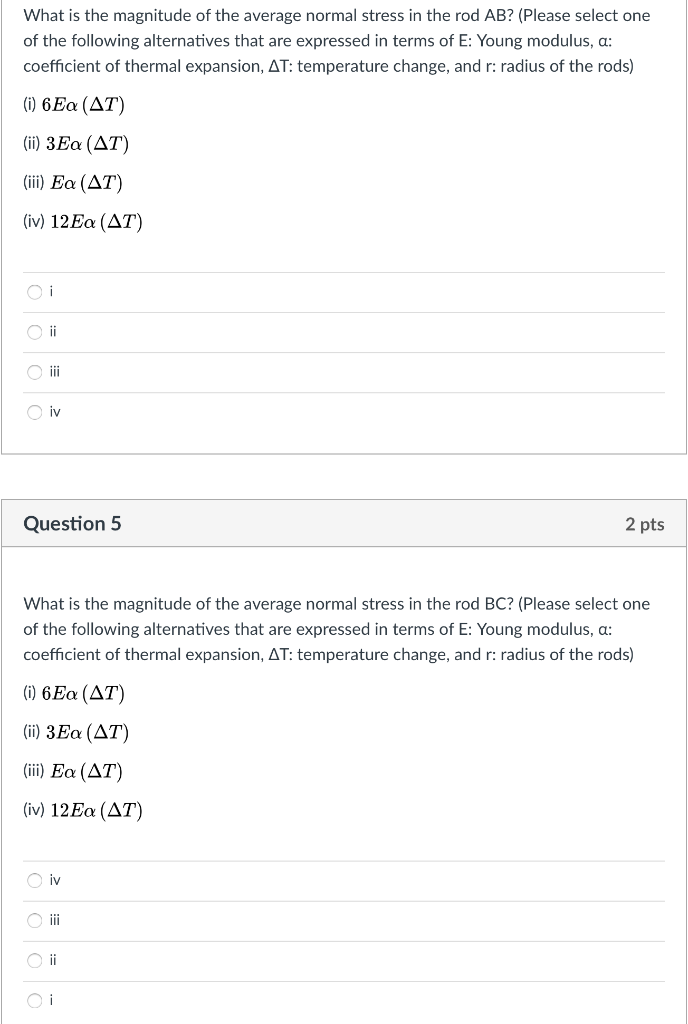
Task: Select radio button "iv" for the rod AB question
Action: 35,412
